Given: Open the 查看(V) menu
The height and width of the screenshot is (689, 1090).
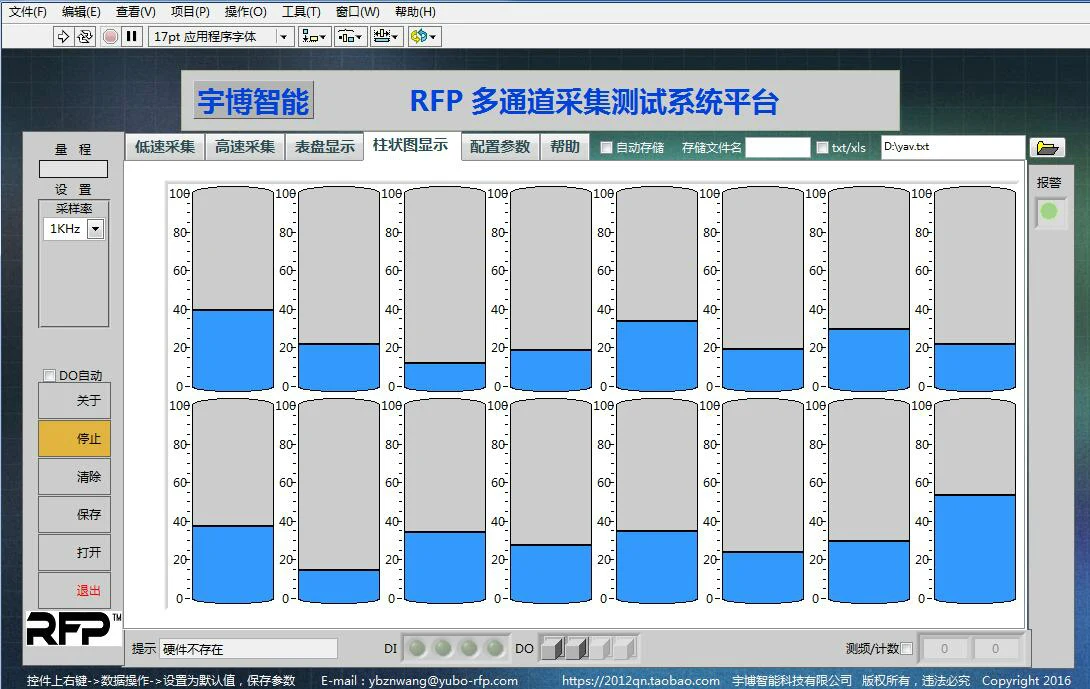Looking at the screenshot, I should [136, 12].
